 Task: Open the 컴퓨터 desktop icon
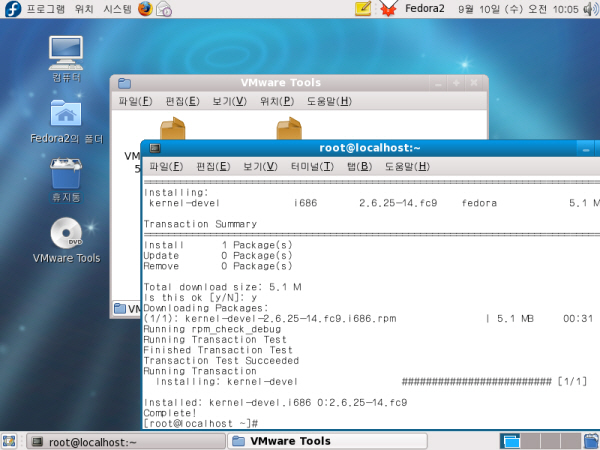[x=66, y=59]
